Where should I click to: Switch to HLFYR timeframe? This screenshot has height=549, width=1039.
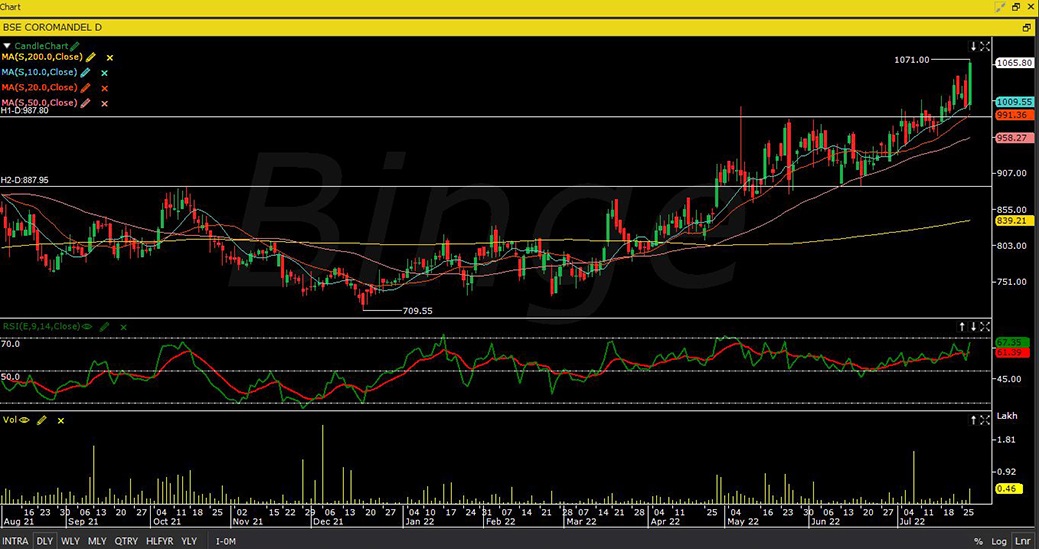click(159, 541)
